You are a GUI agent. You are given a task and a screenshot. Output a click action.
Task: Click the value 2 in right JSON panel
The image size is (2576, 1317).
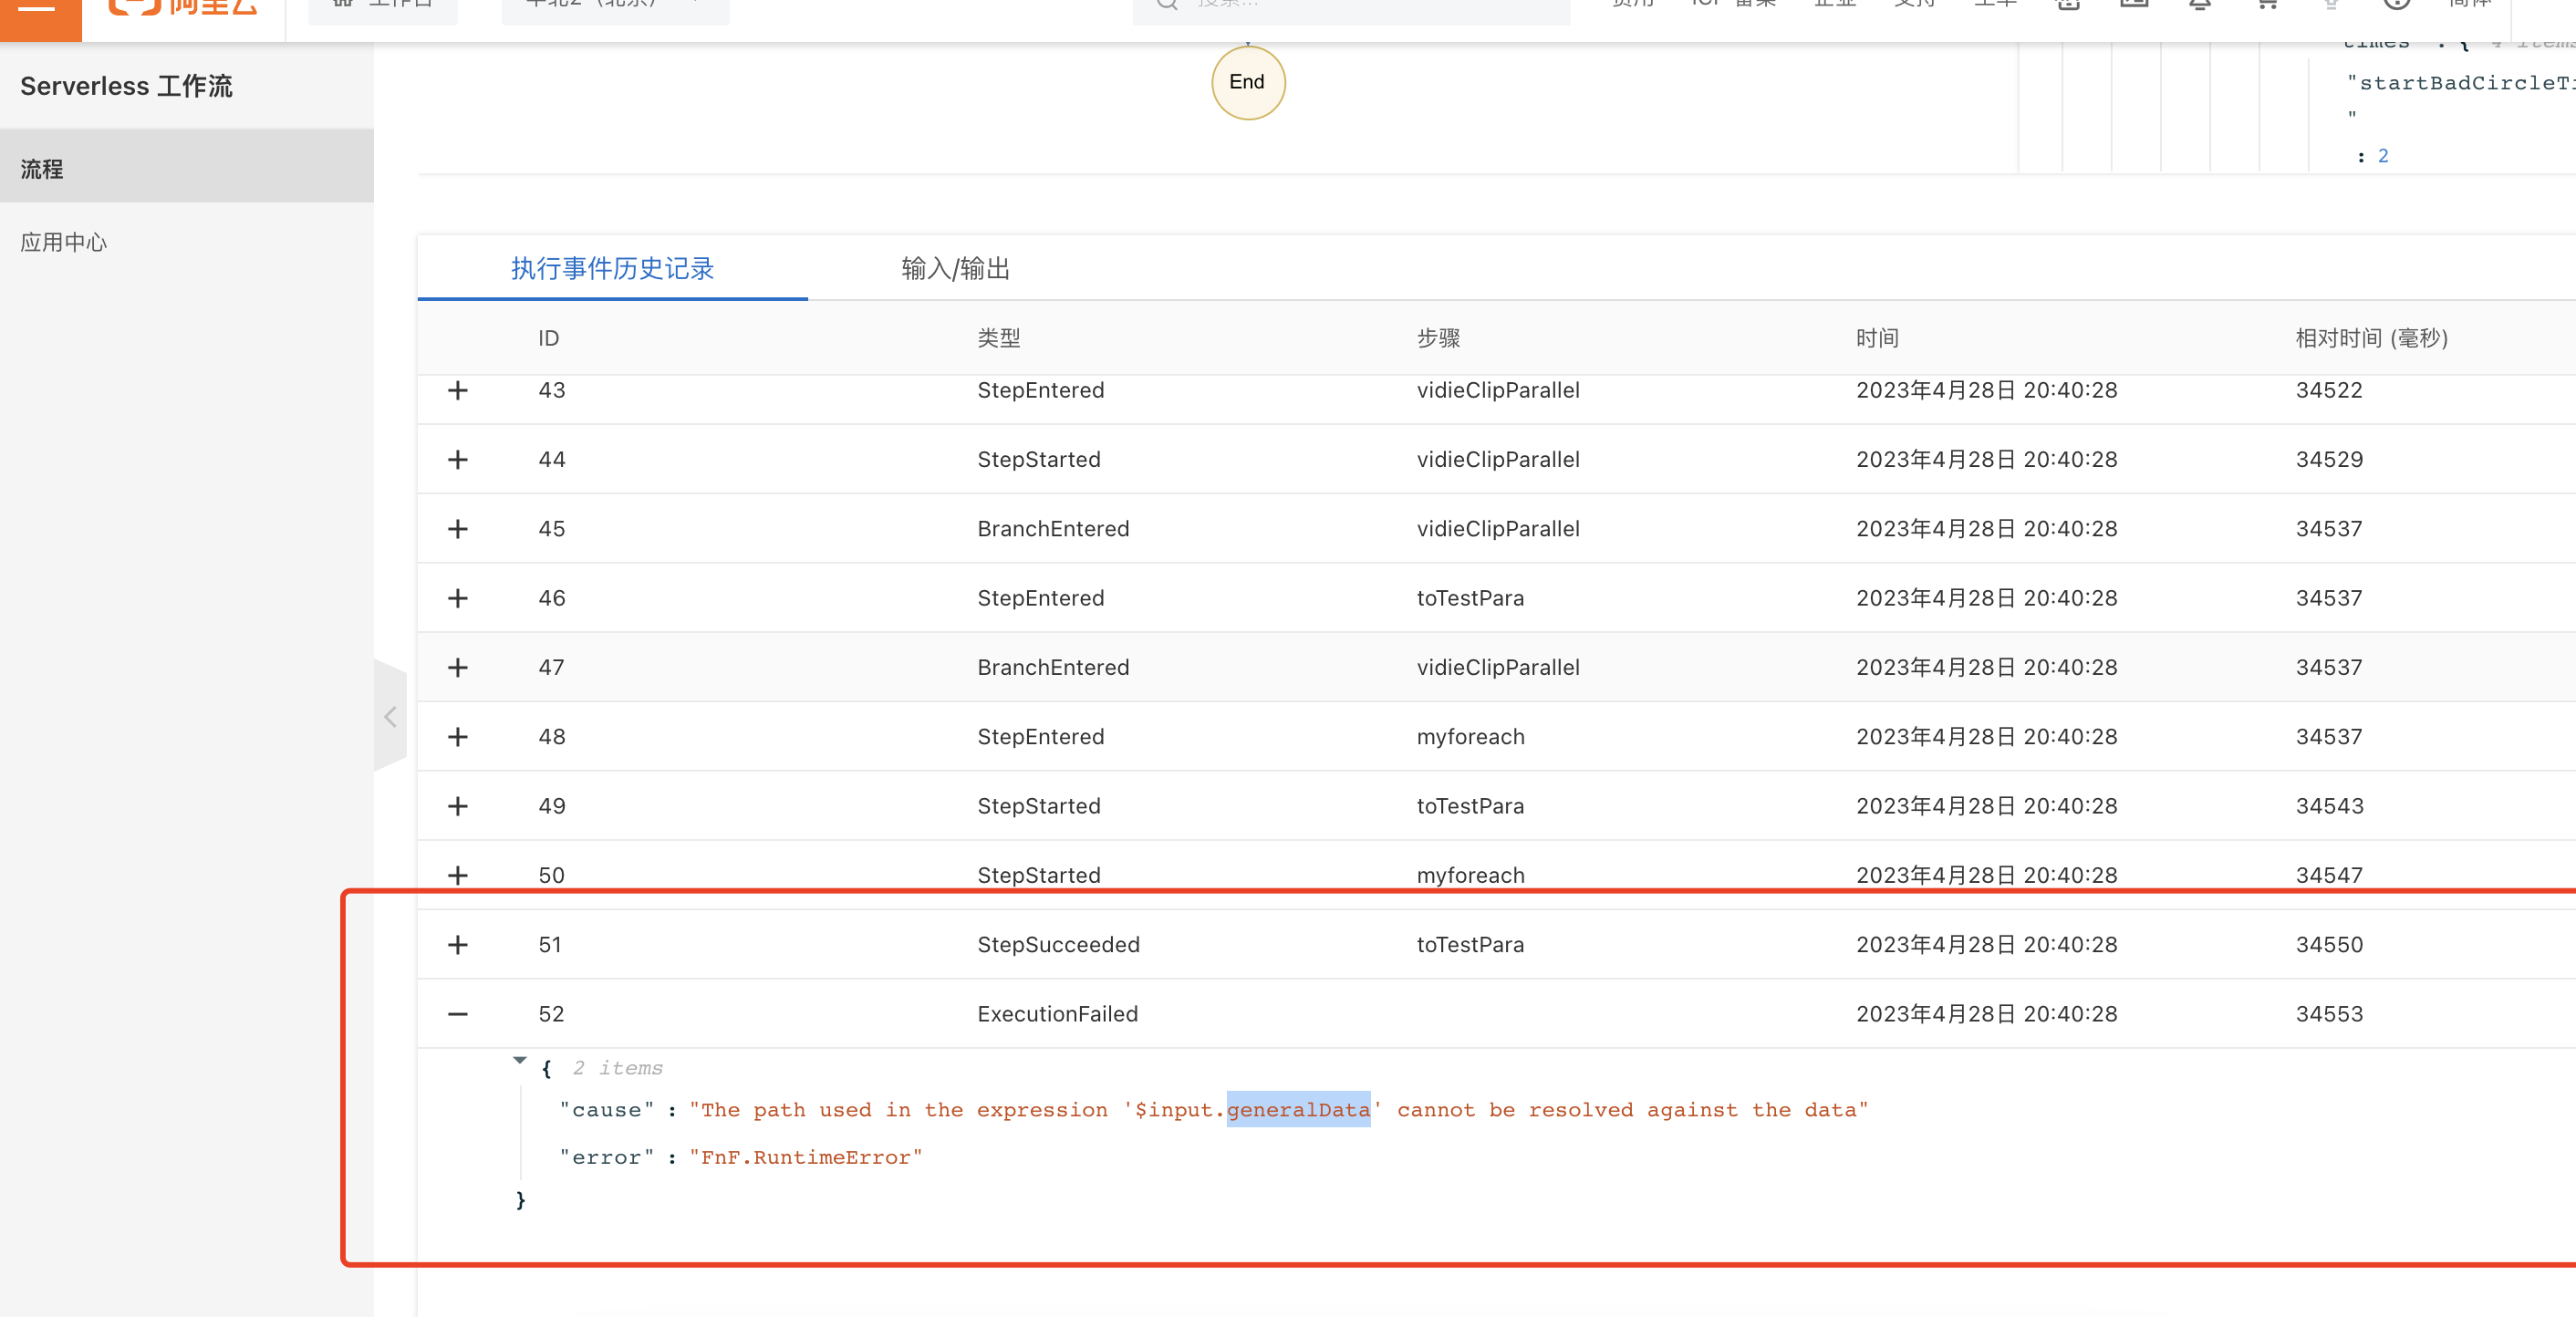(2382, 156)
